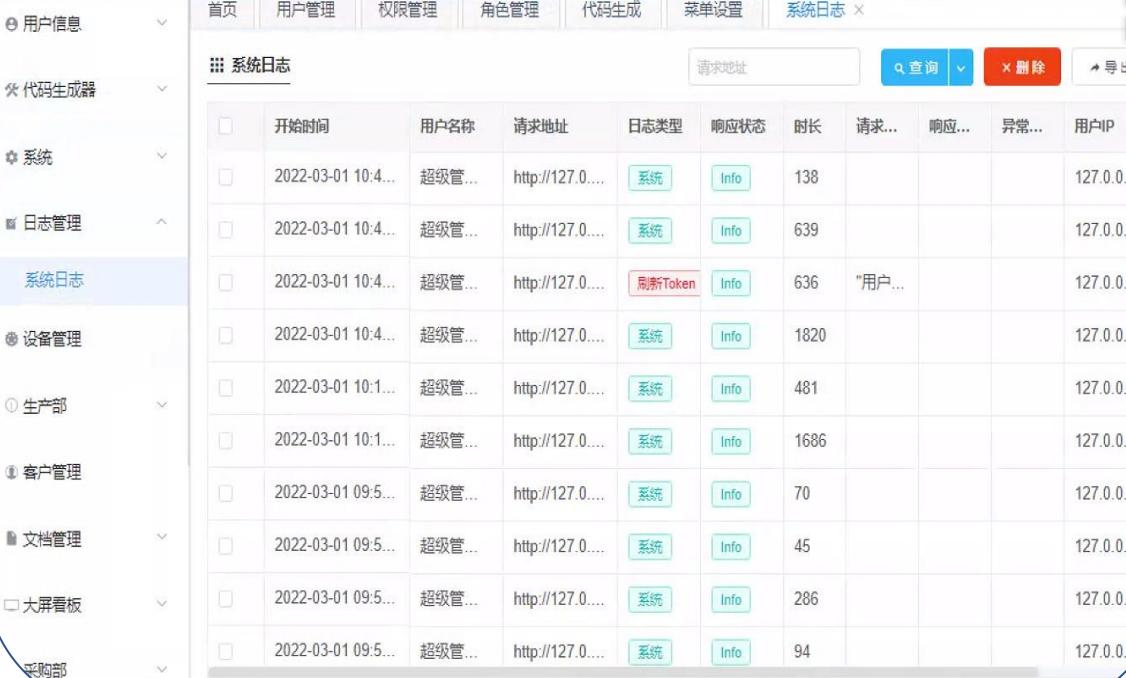Click the horizontal scrollbar below the table

click(x=625, y=673)
